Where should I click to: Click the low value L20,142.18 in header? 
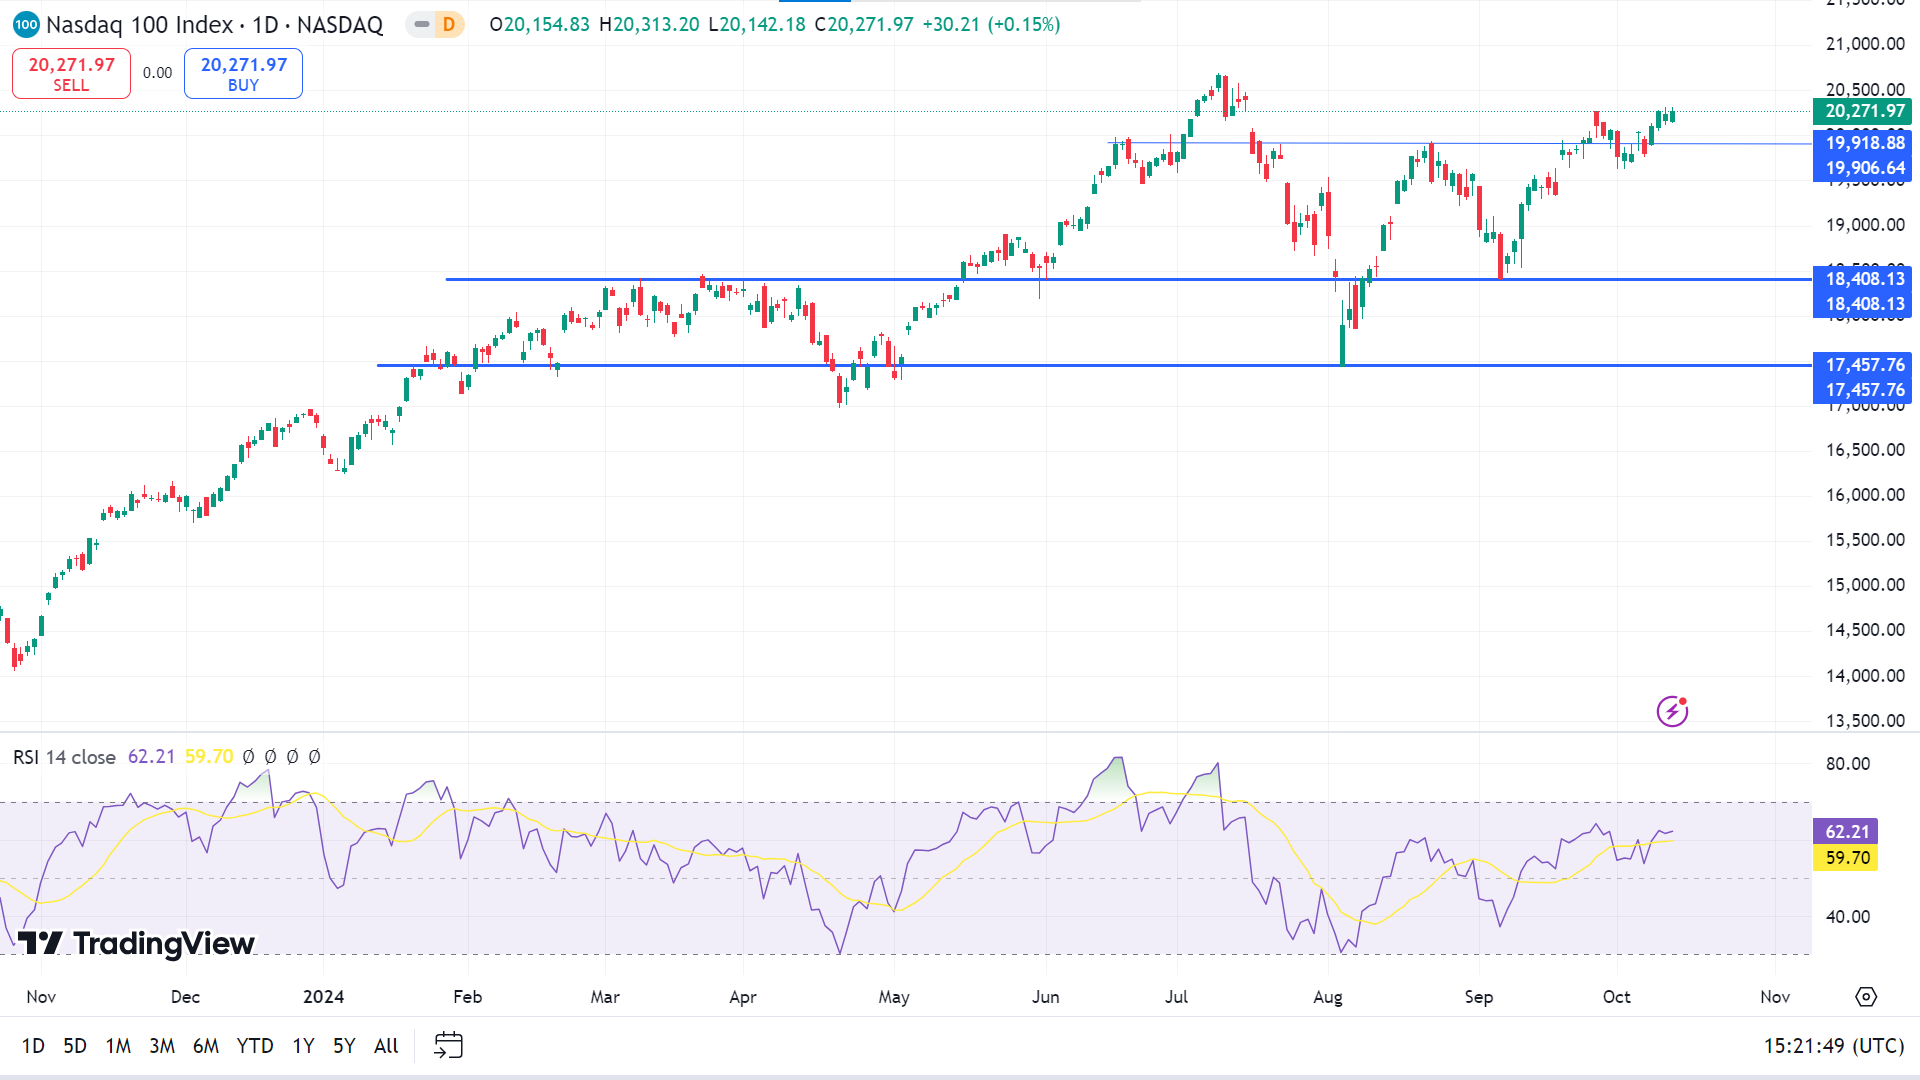(757, 24)
